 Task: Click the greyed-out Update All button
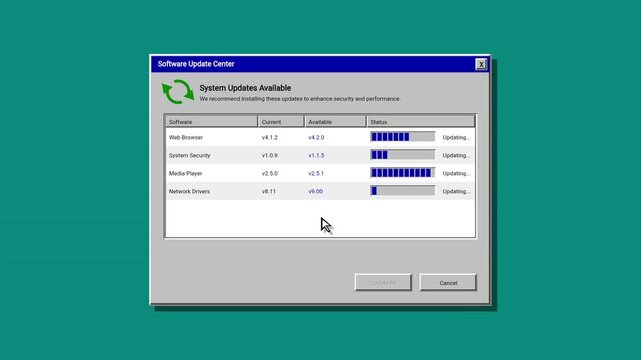click(x=383, y=283)
